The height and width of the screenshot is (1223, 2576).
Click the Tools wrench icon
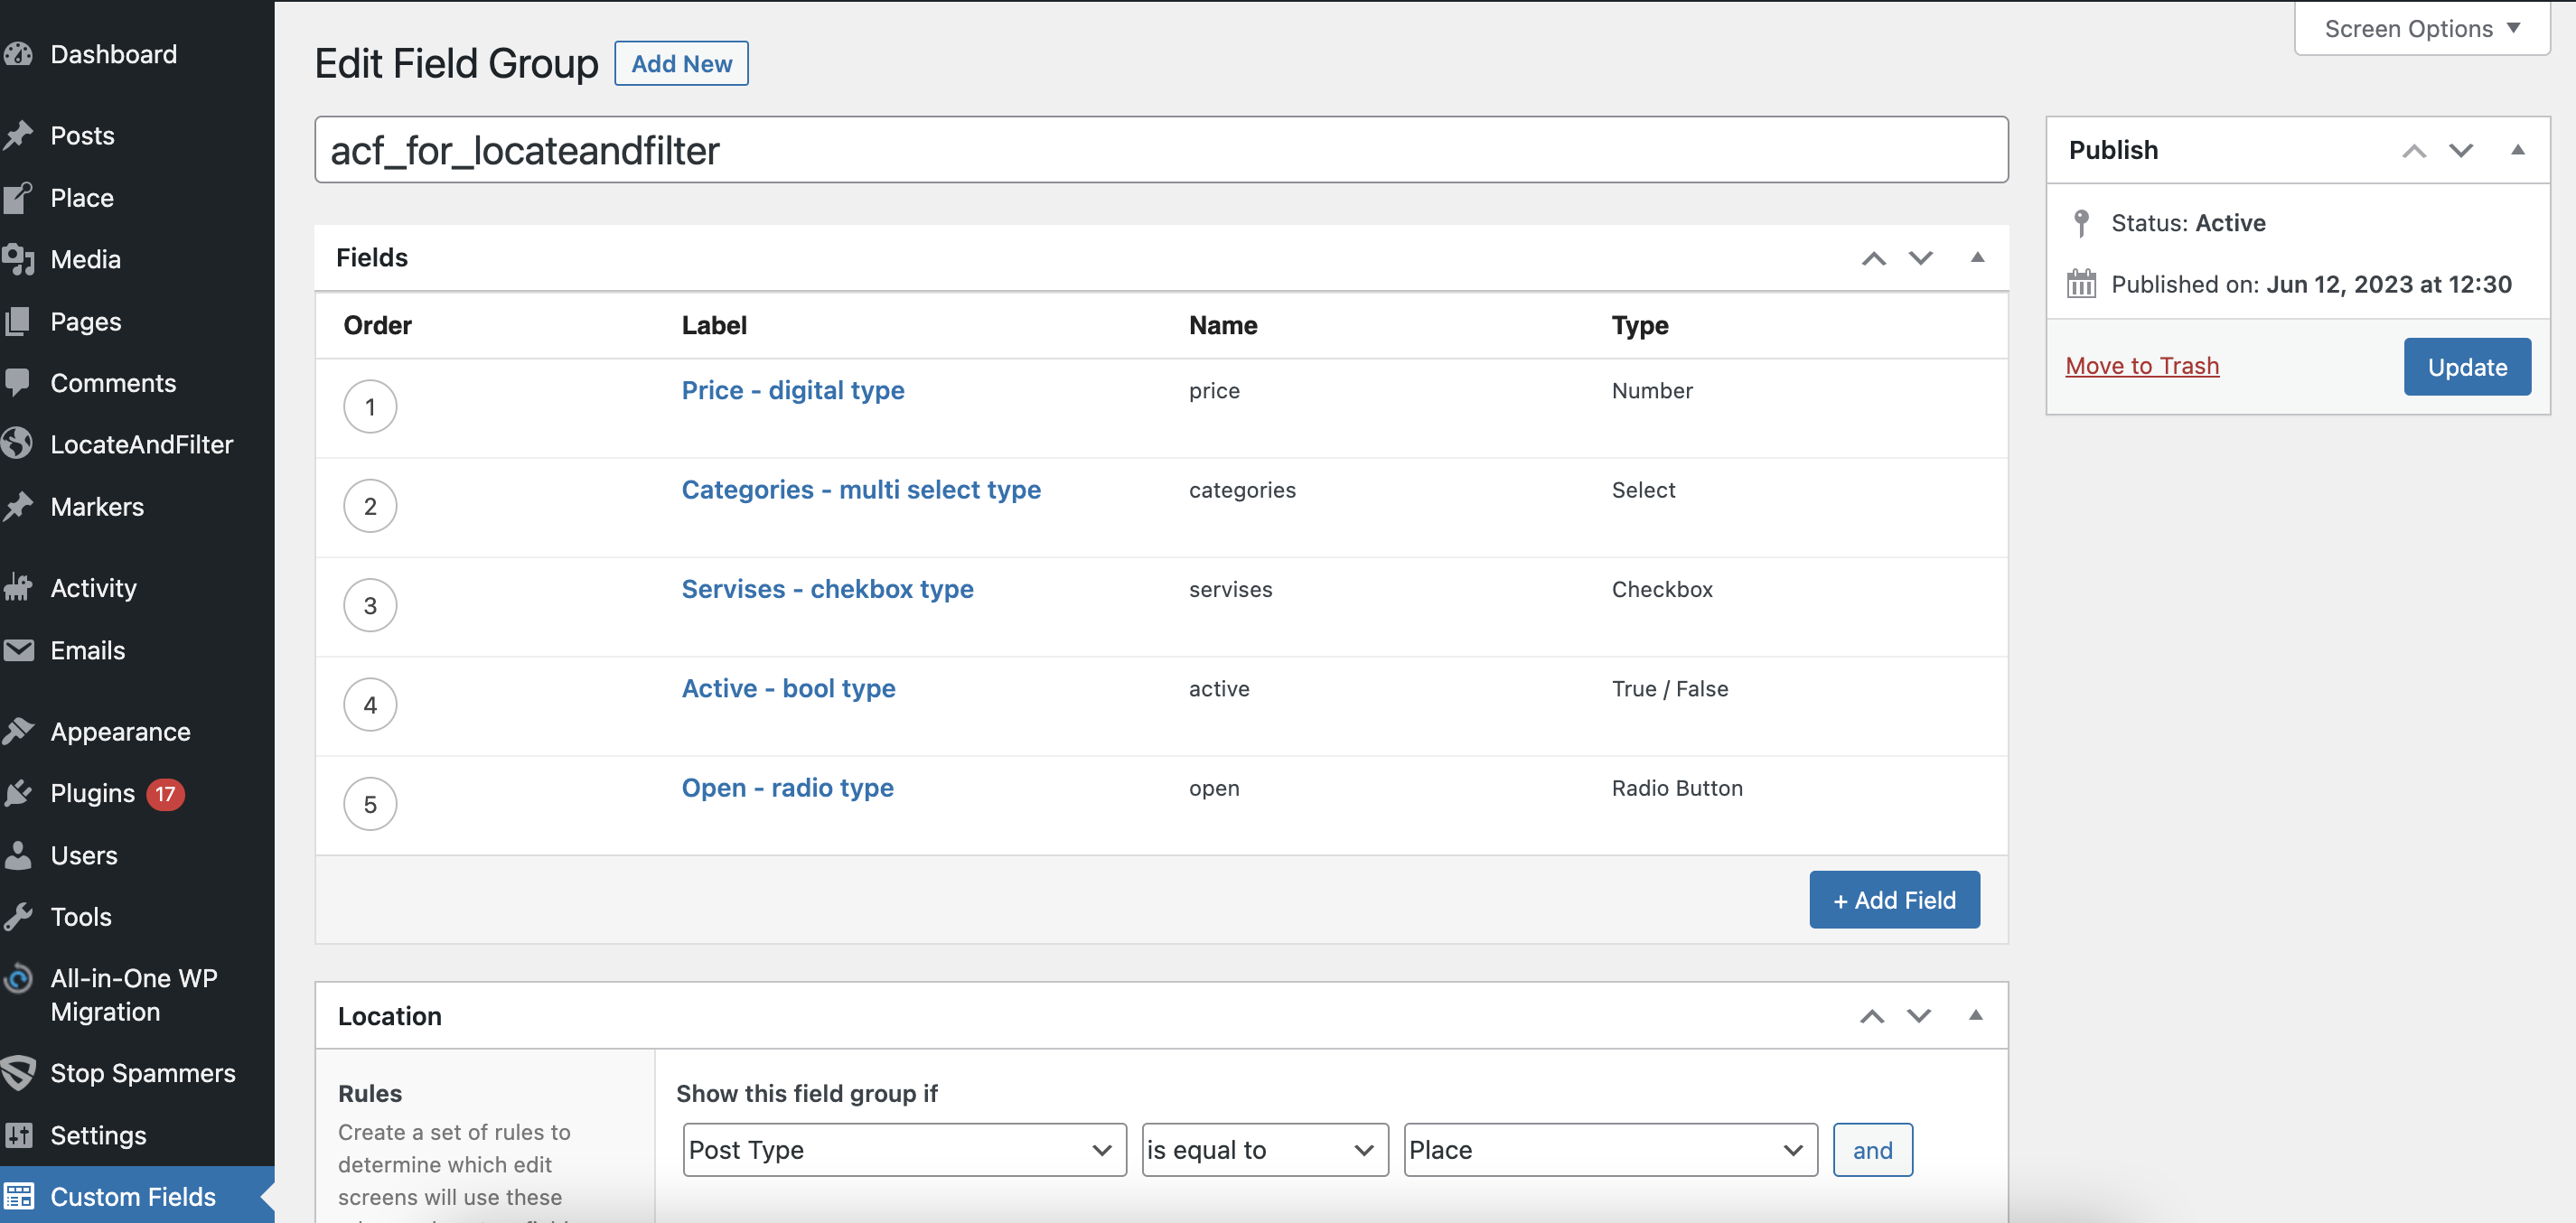pos(19,916)
